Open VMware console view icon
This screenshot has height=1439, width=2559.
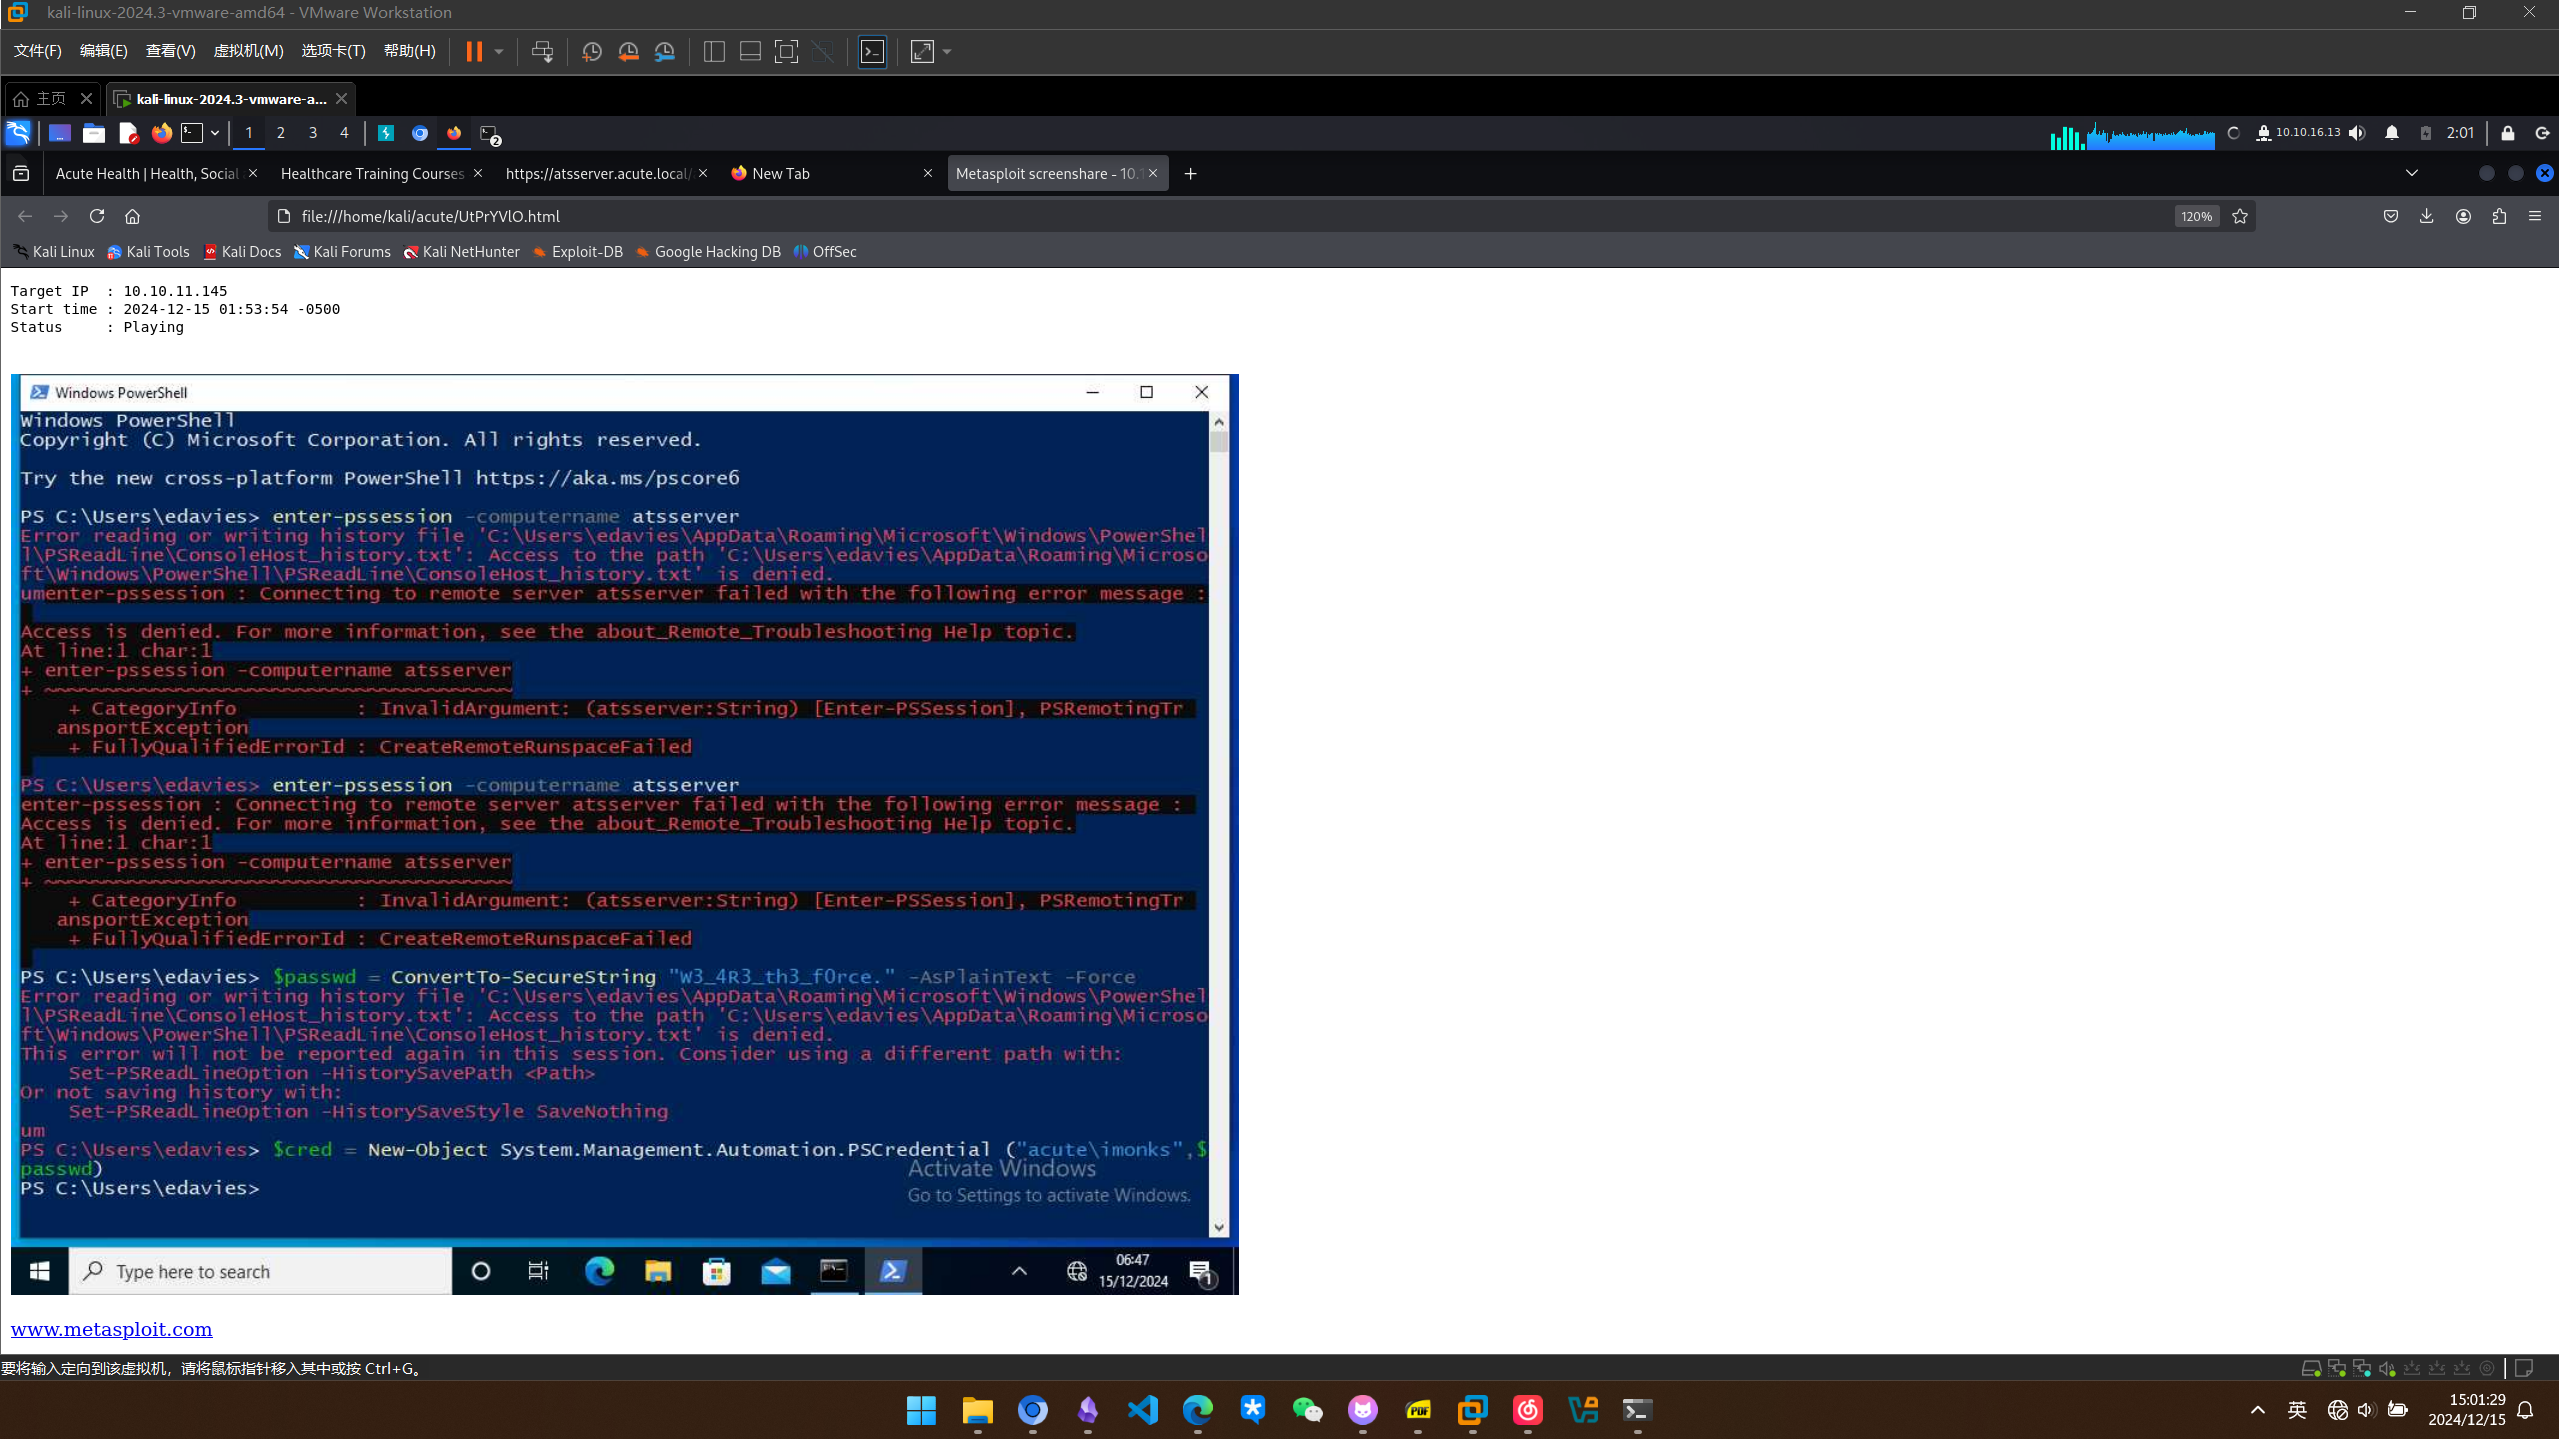point(872,51)
